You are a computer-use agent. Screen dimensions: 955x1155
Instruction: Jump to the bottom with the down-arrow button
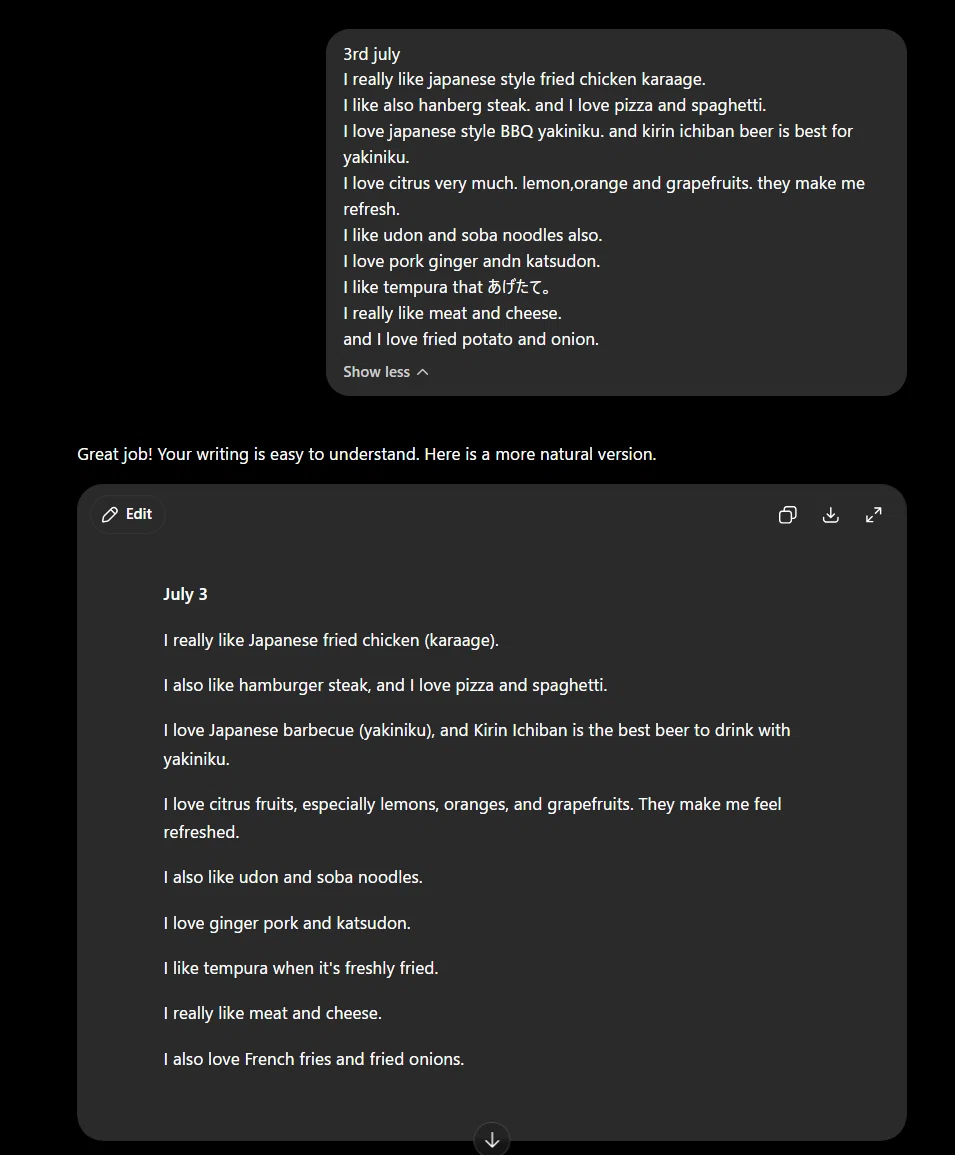(492, 1139)
